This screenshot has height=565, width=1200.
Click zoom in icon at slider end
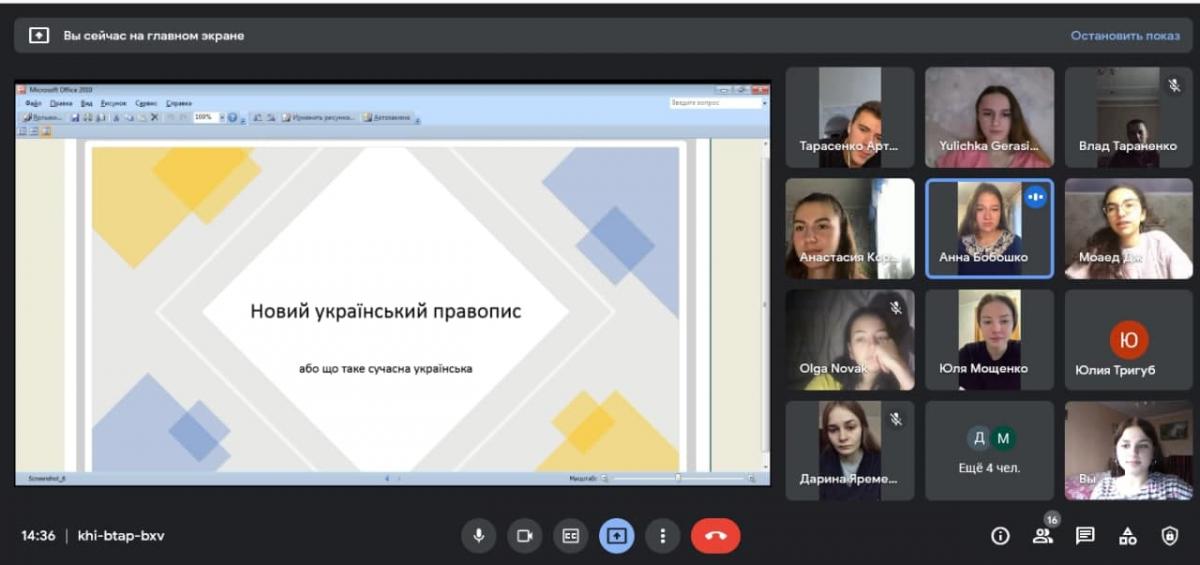pos(751,478)
